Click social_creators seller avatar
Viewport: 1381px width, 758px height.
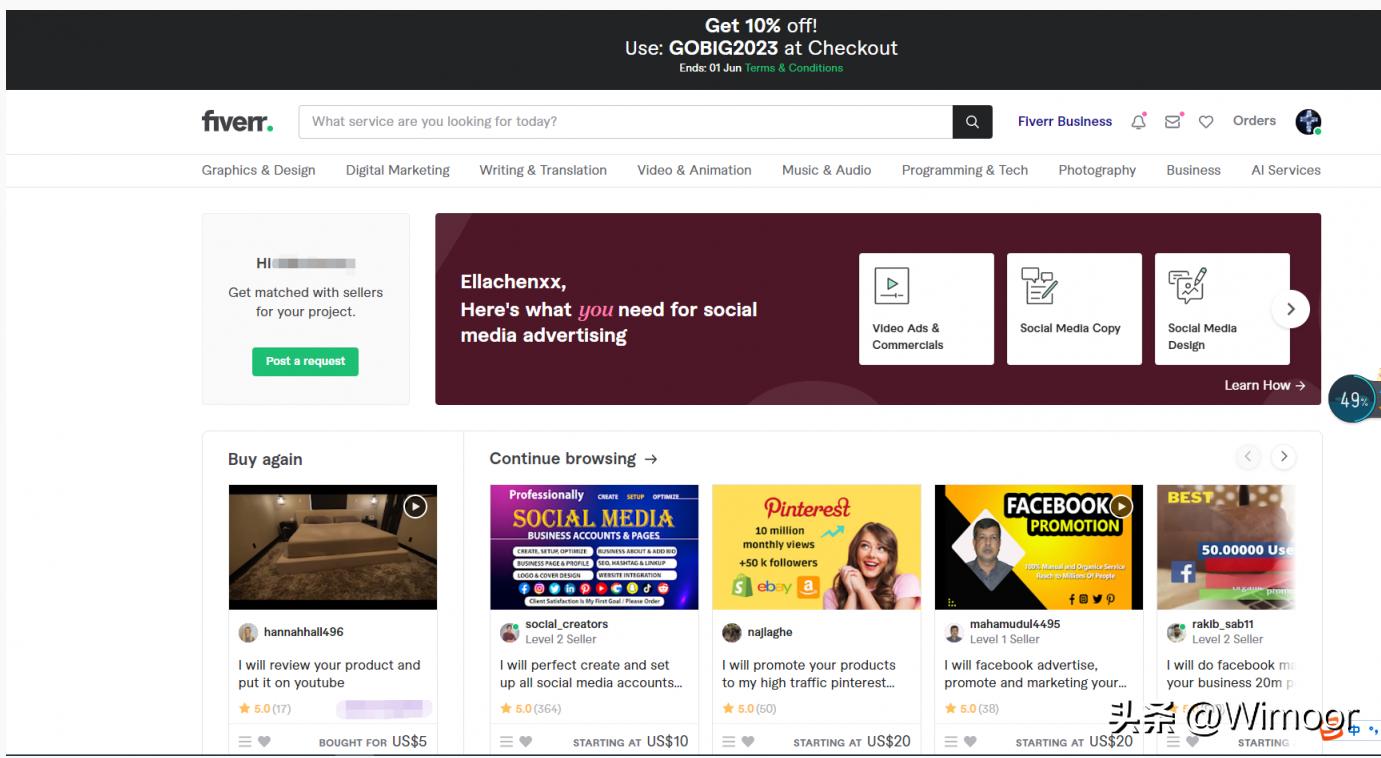click(510, 632)
